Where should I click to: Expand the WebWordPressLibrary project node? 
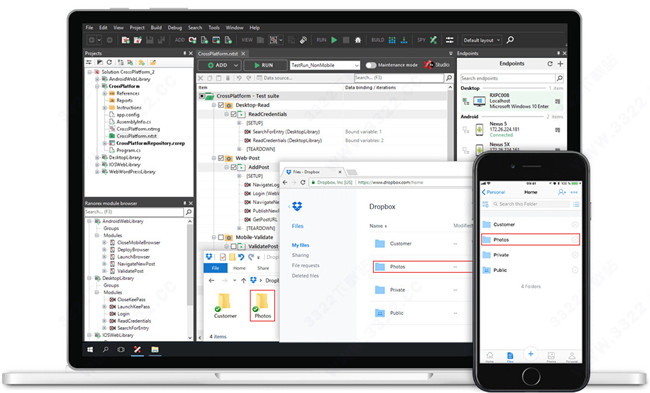tap(97, 172)
